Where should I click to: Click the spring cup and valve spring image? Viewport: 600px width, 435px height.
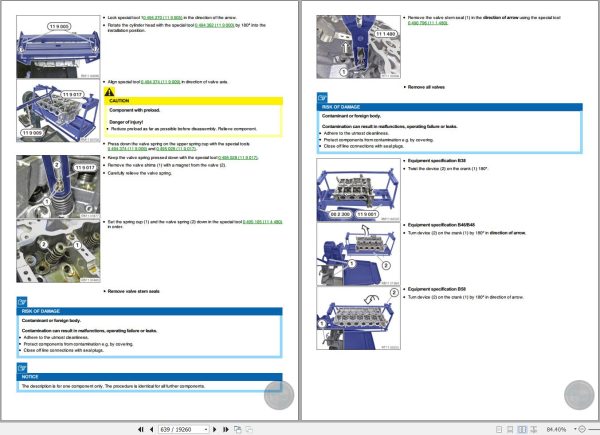58,251
